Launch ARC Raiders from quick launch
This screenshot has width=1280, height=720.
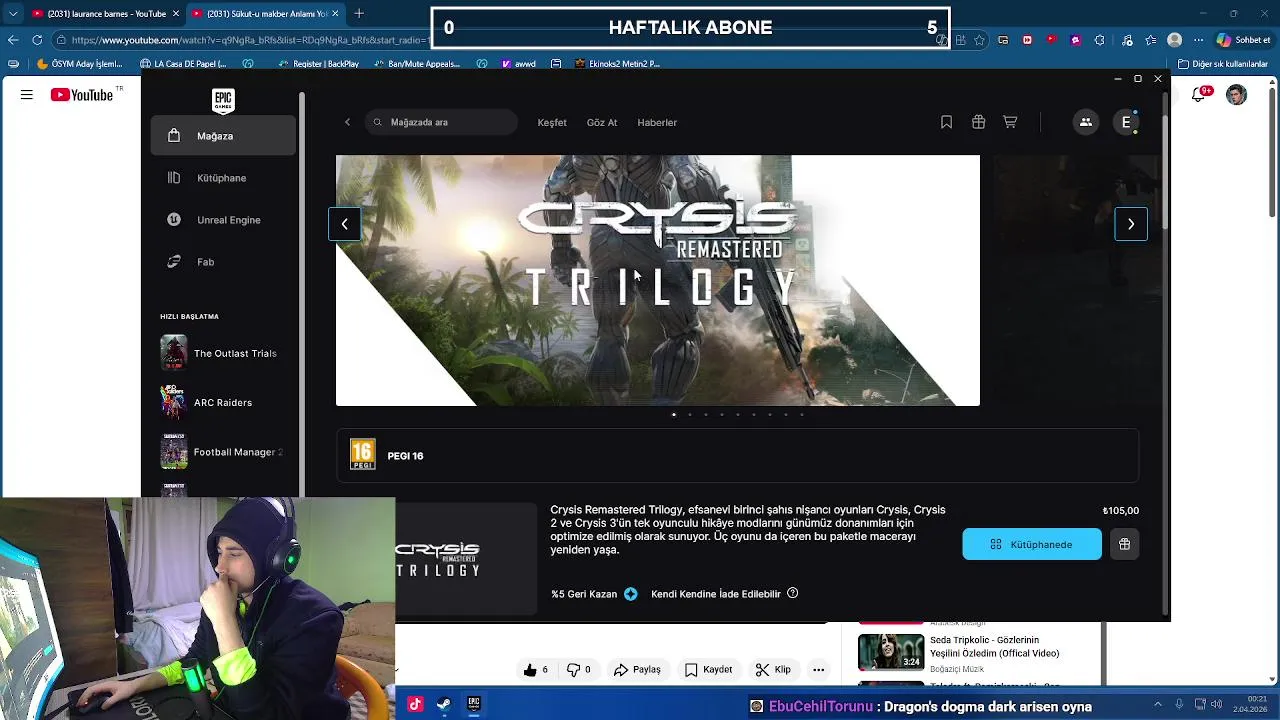(x=223, y=402)
